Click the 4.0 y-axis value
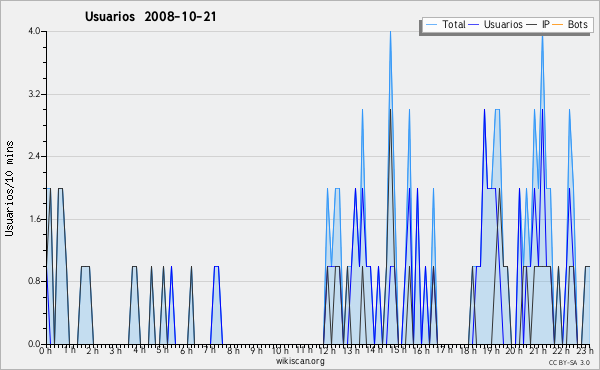The image size is (600, 370). [34, 31]
